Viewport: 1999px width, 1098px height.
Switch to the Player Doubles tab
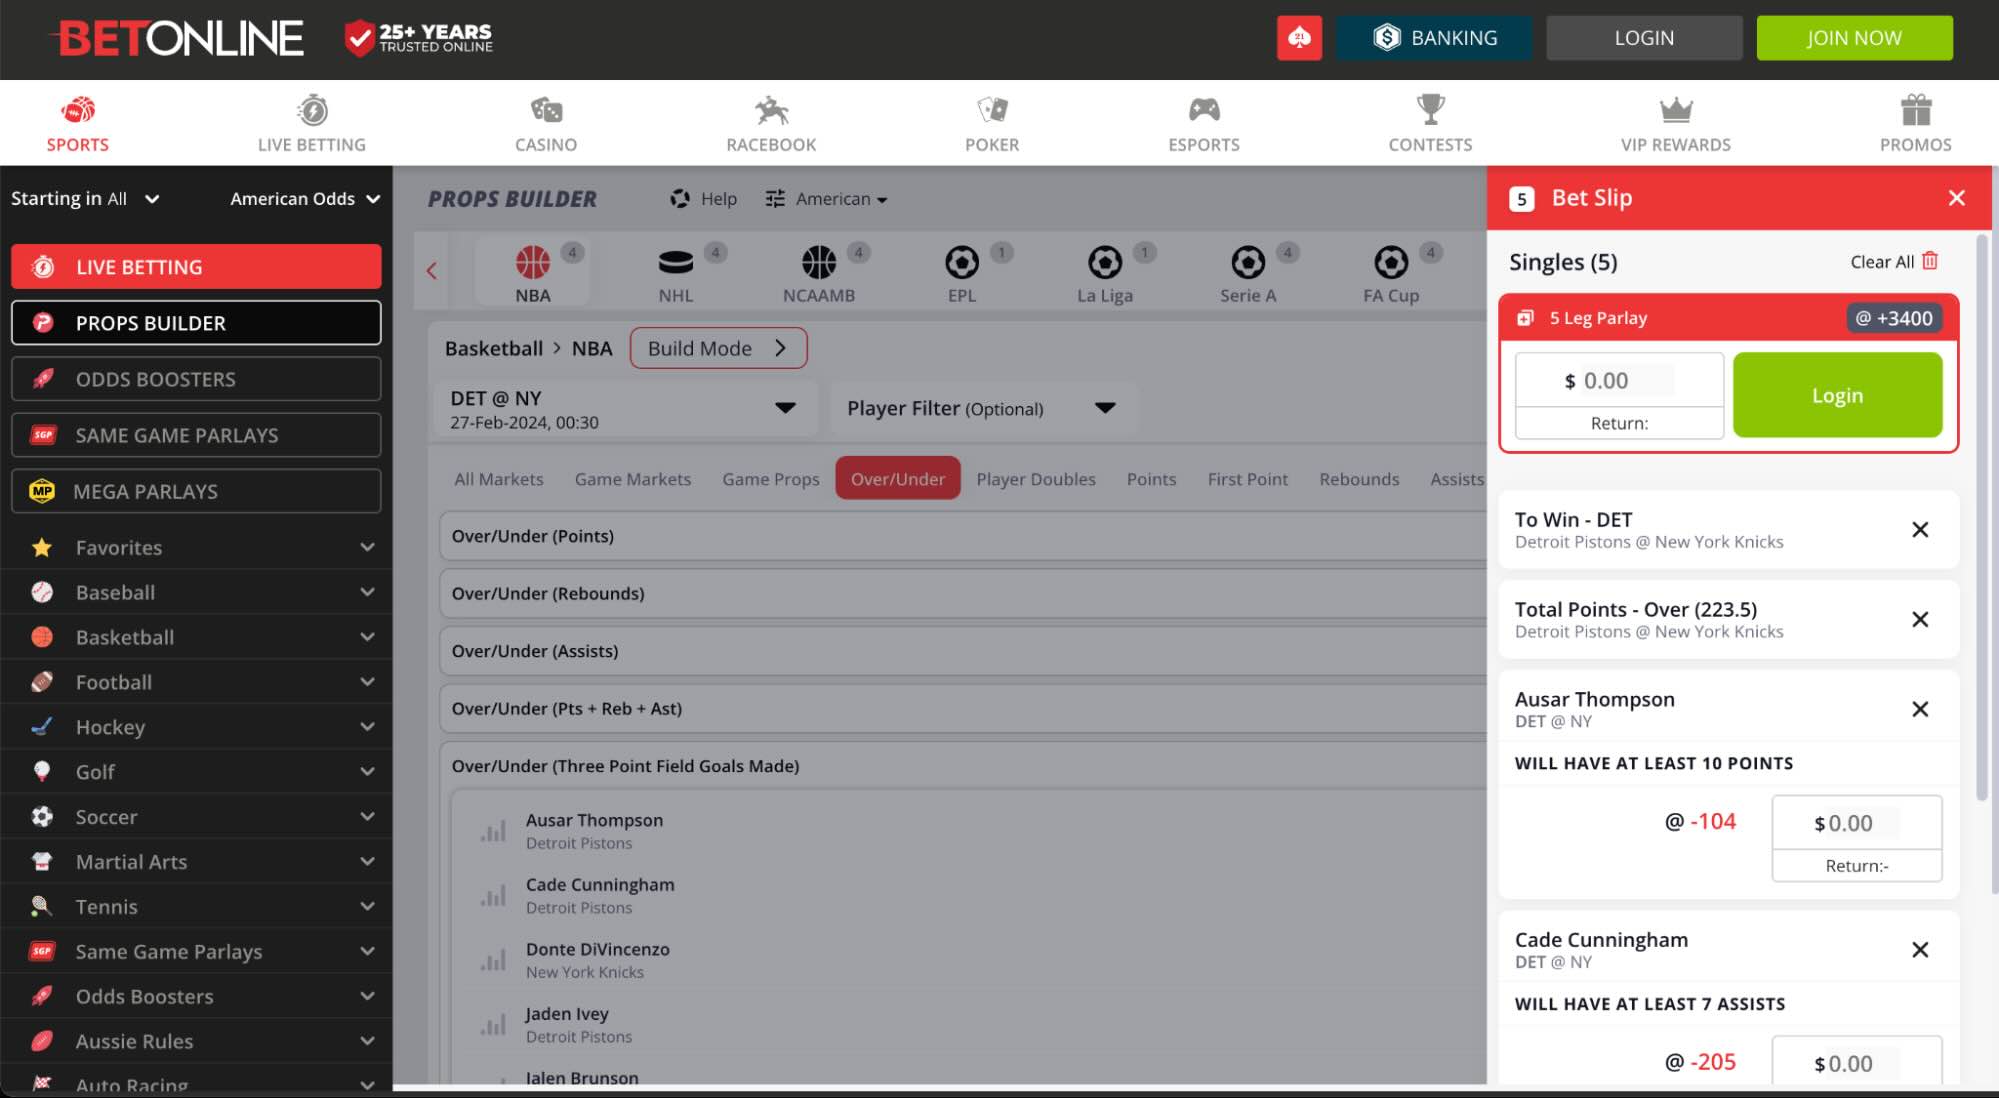pyautogui.click(x=1036, y=479)
